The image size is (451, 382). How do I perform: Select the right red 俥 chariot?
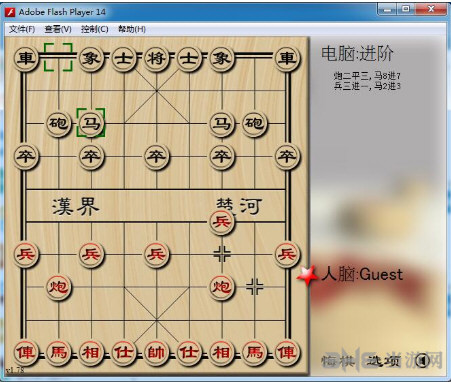(x=287, y=353)
